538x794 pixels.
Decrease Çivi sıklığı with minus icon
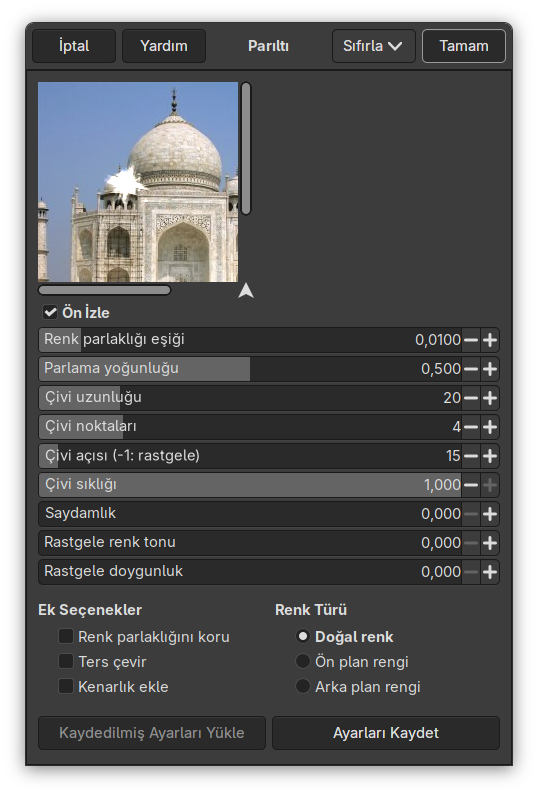471,485
